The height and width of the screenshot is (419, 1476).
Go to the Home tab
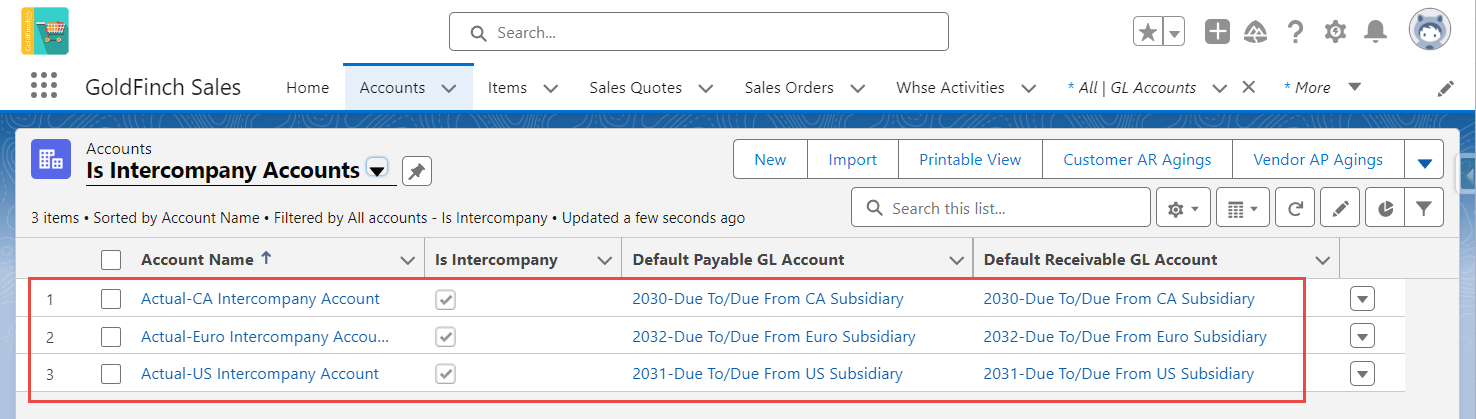(308, 88)
